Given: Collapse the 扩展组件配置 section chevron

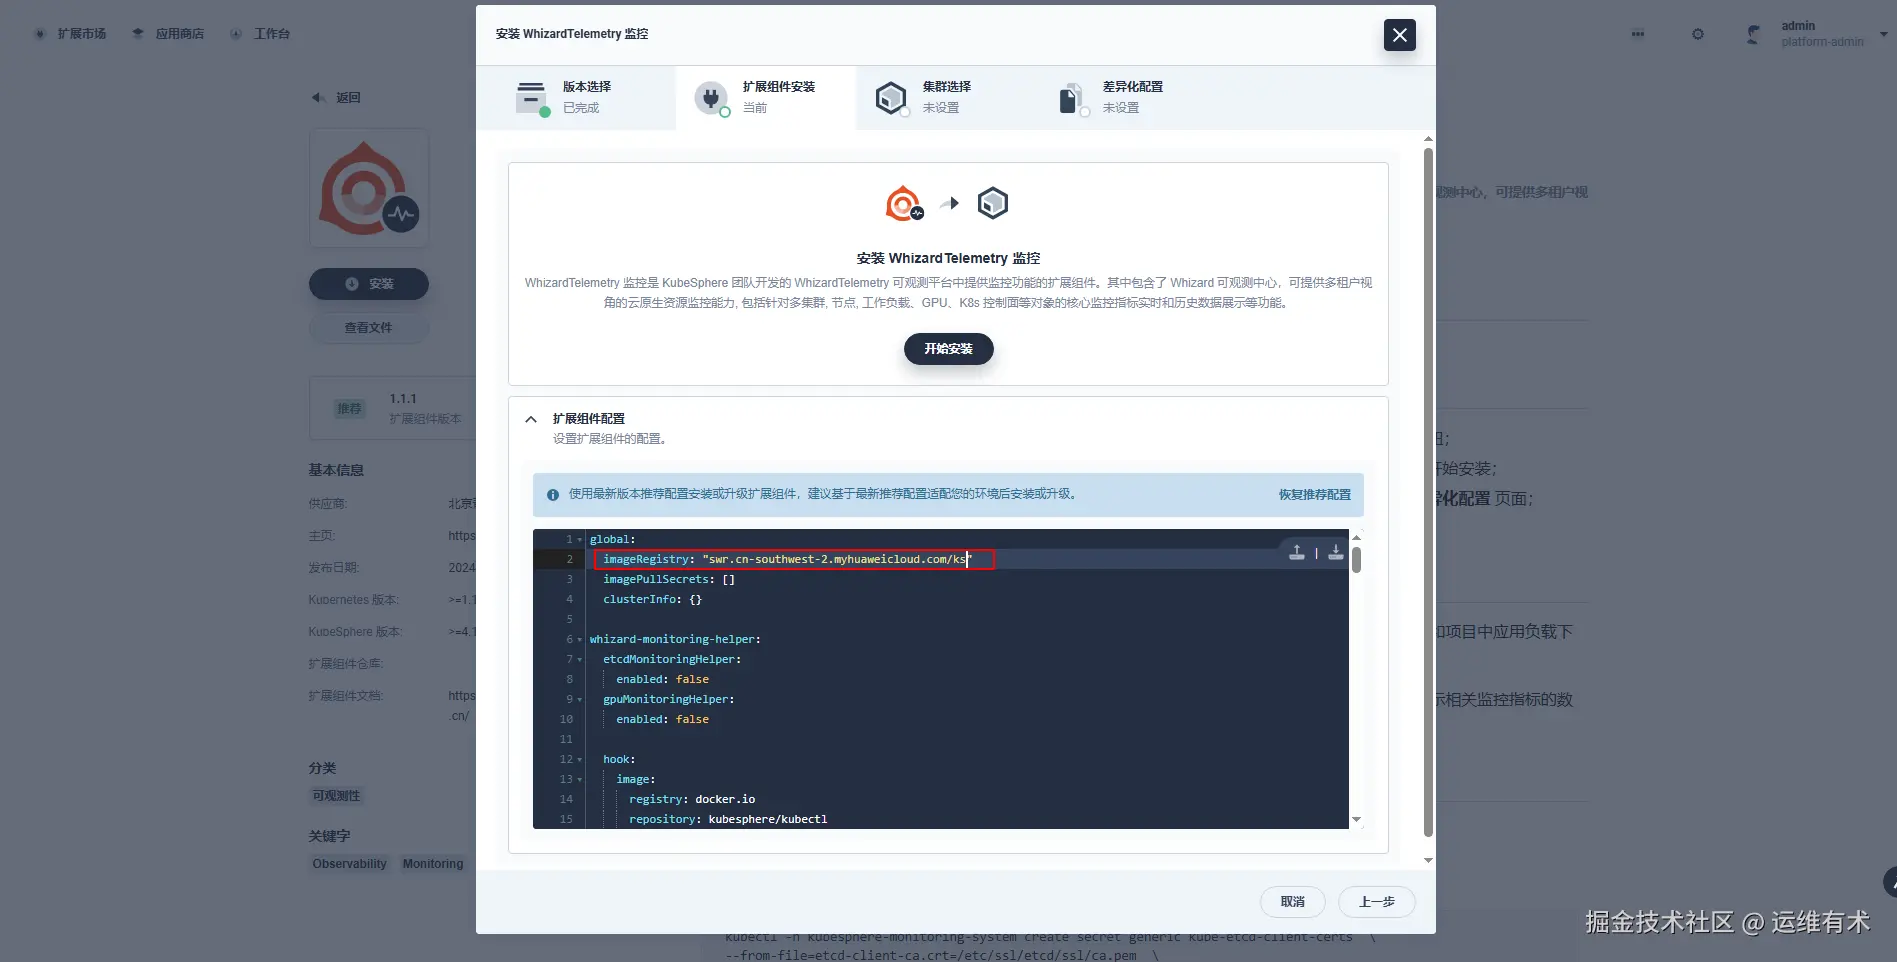Looking at the screenshot, I should (531, 419).
